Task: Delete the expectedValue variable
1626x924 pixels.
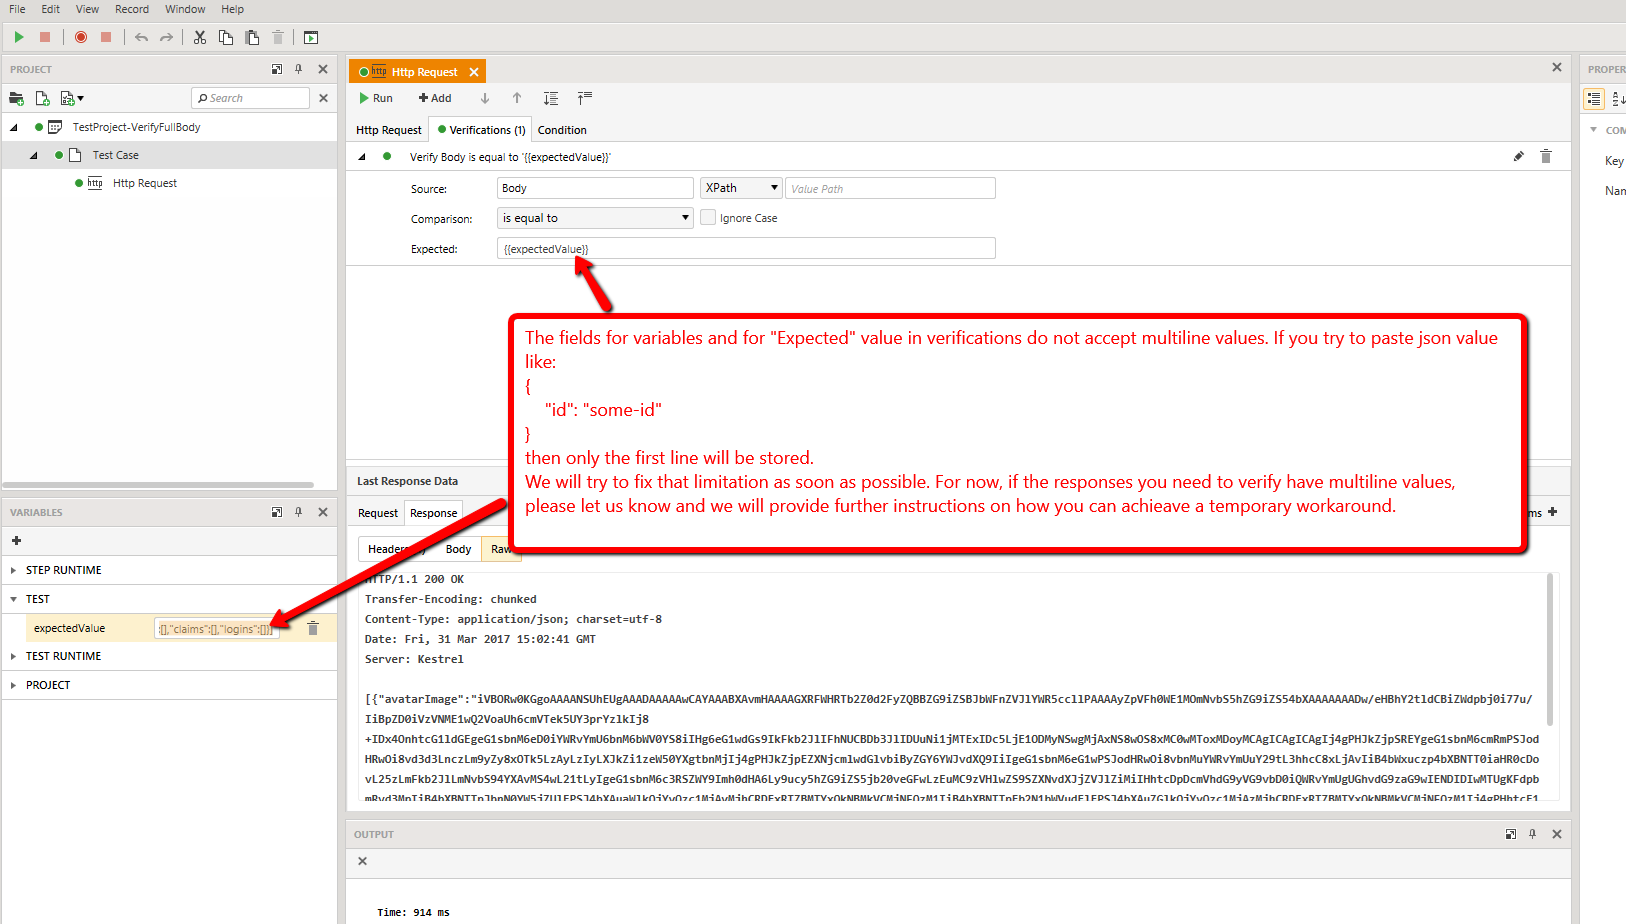Action: click(313, 628)
